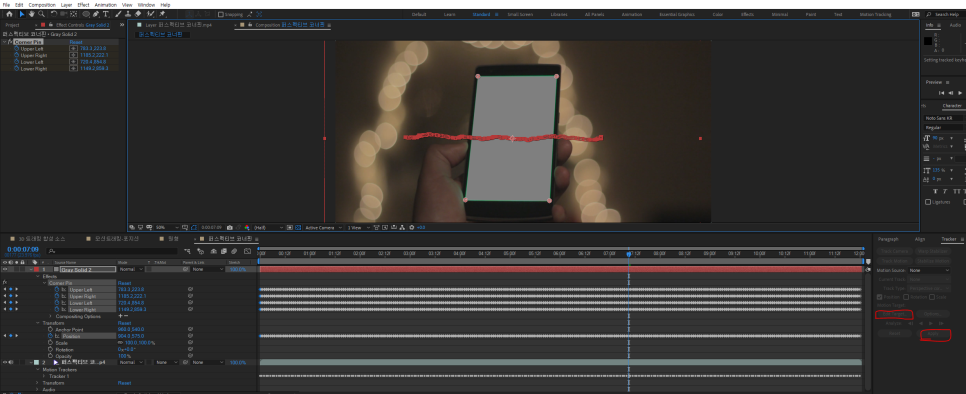Open the resolution (Half) dropdown

[269, 227]
